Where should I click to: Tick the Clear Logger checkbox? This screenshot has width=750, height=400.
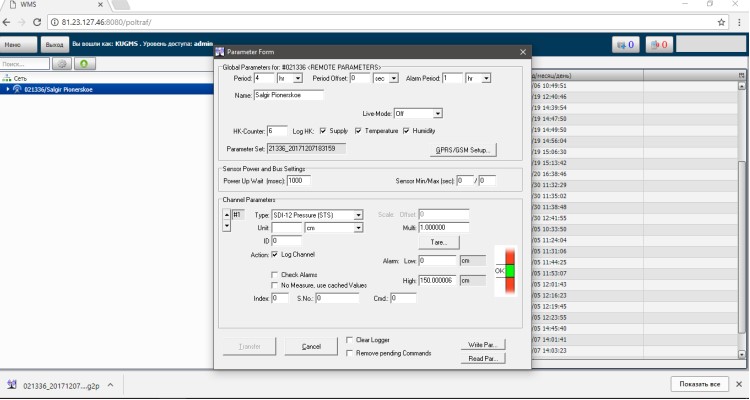tap(350, 340)
